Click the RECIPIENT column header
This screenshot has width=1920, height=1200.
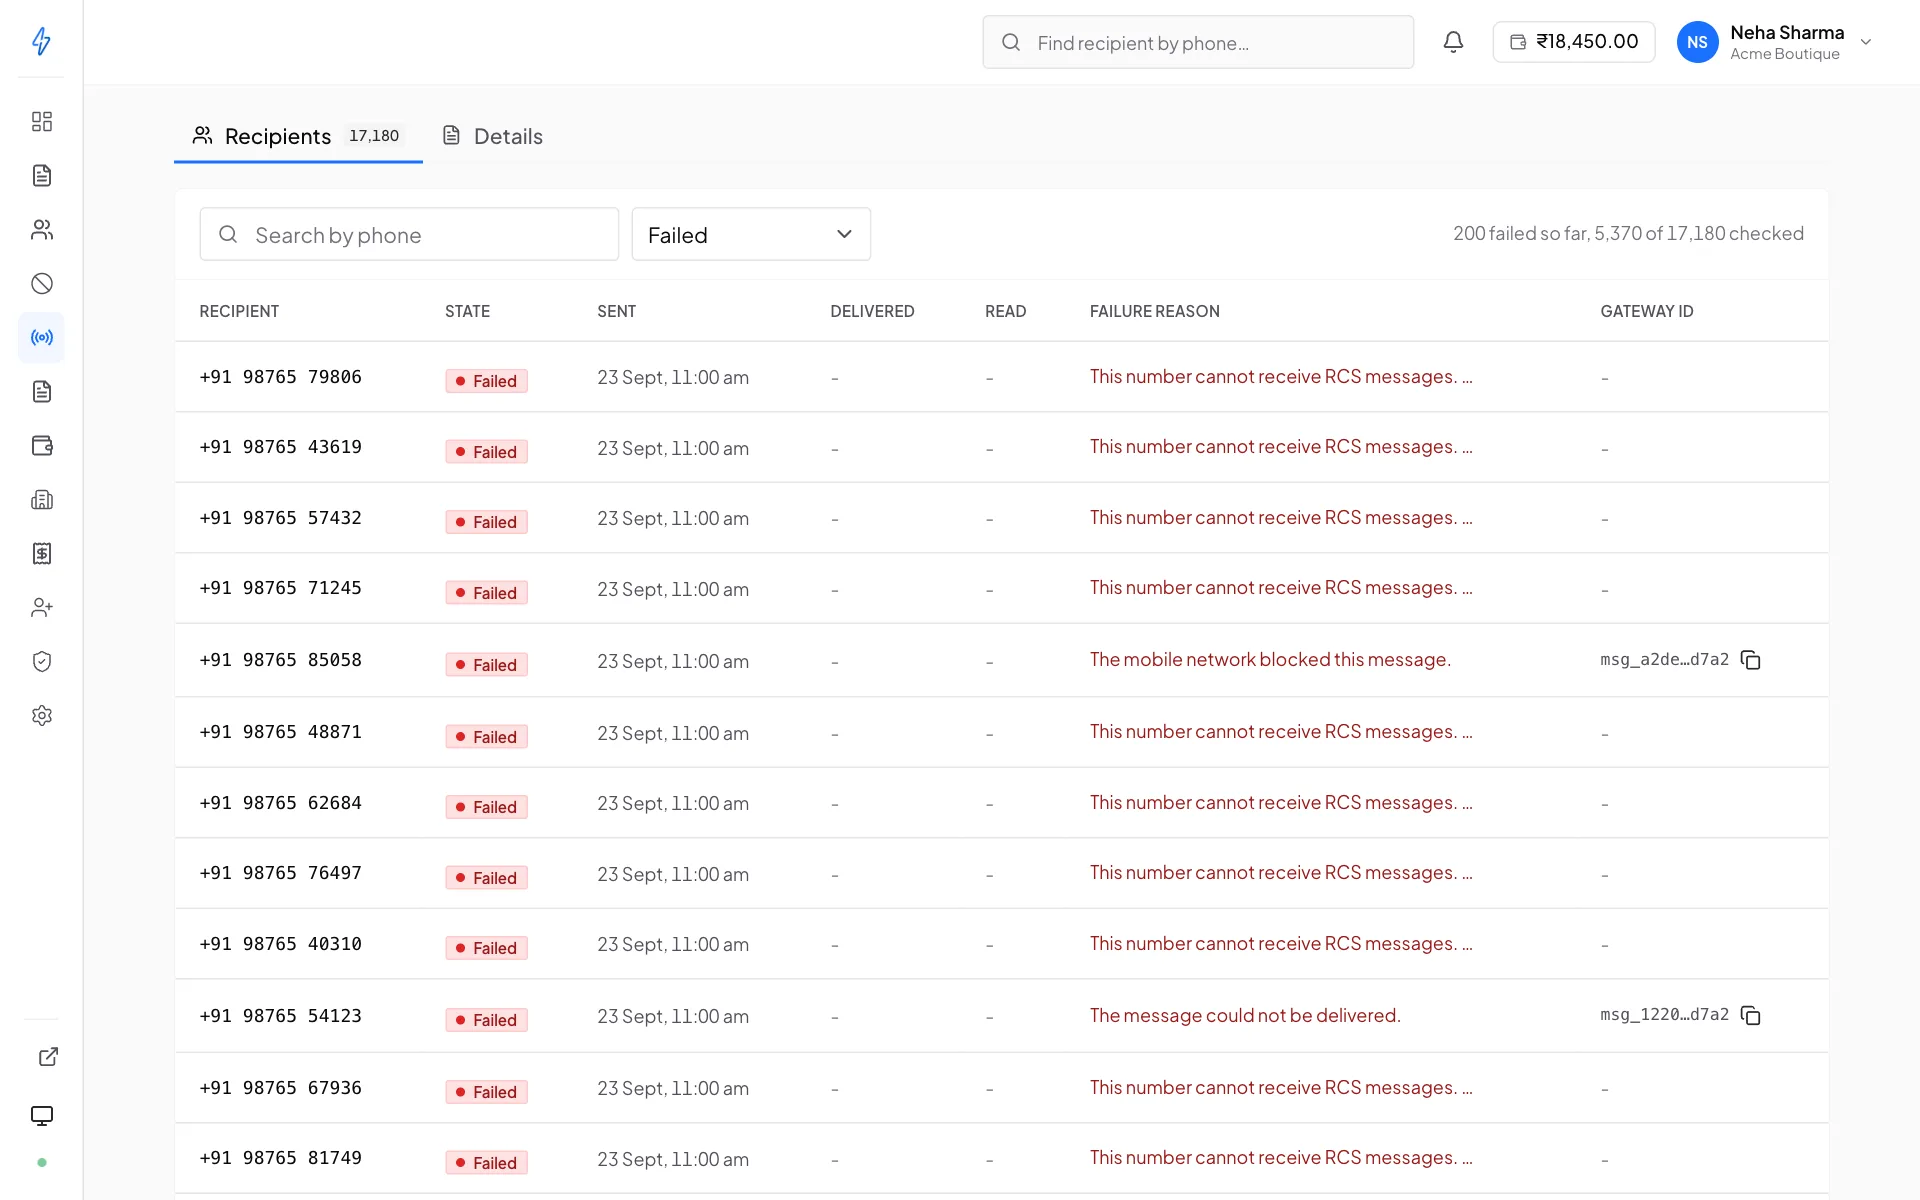[239, 311]
